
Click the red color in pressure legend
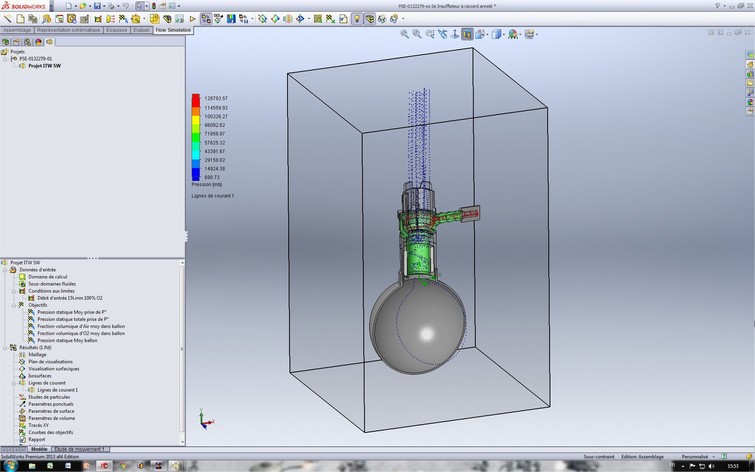pyautogui.click(x=196, y=99)
